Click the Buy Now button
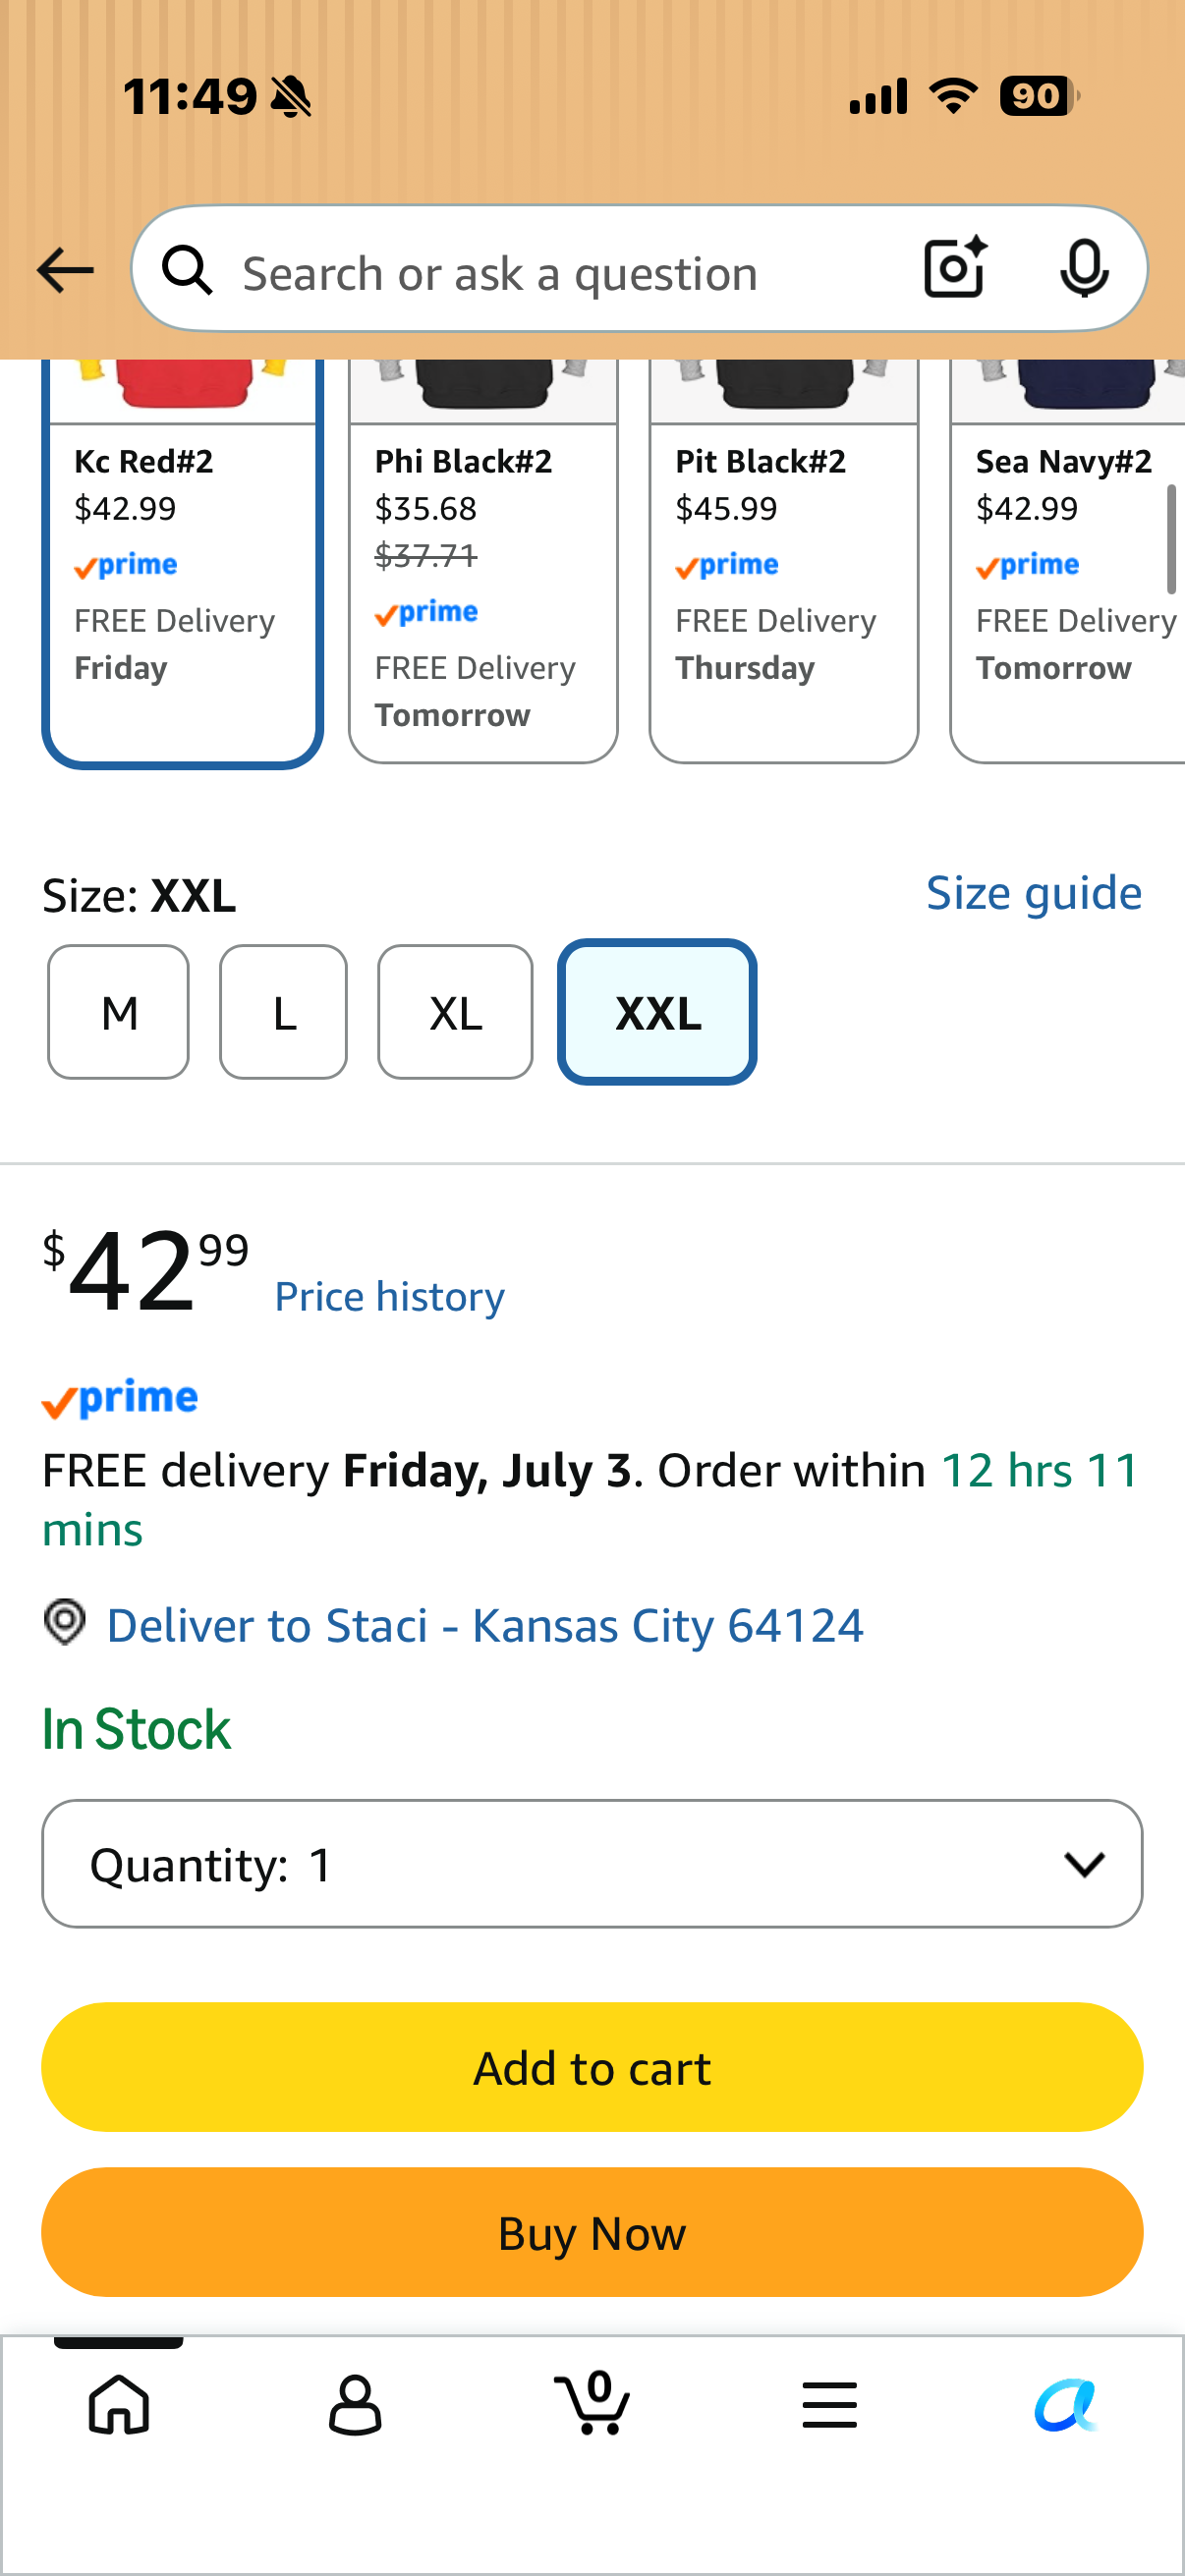Viewport: 1185px width, 2576px height. point(592,2232)
